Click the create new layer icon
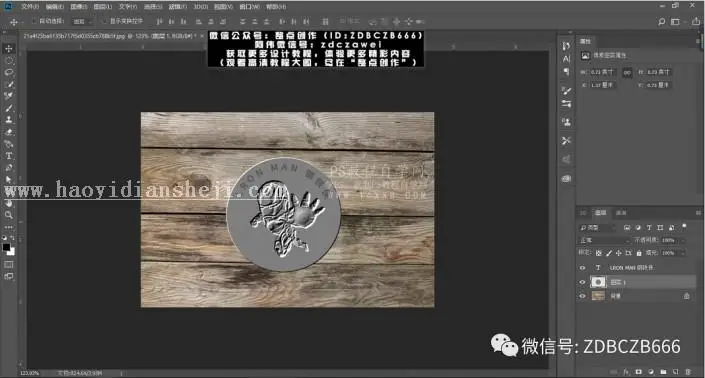The height and width of the screenshot is (378, 705). [675, 372]
